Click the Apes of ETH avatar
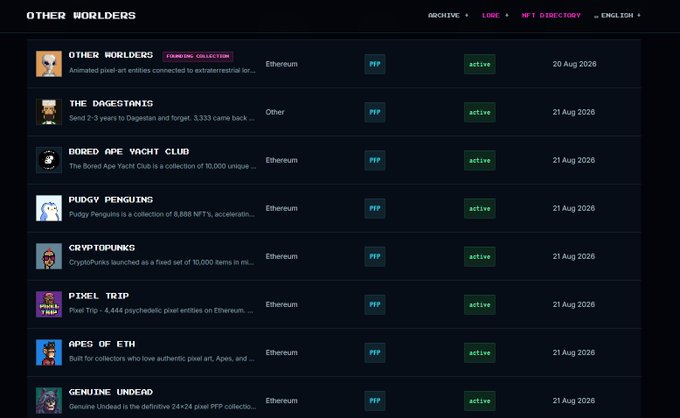Image resolution: width=680 pixels, height=418 pixels. 49,353
